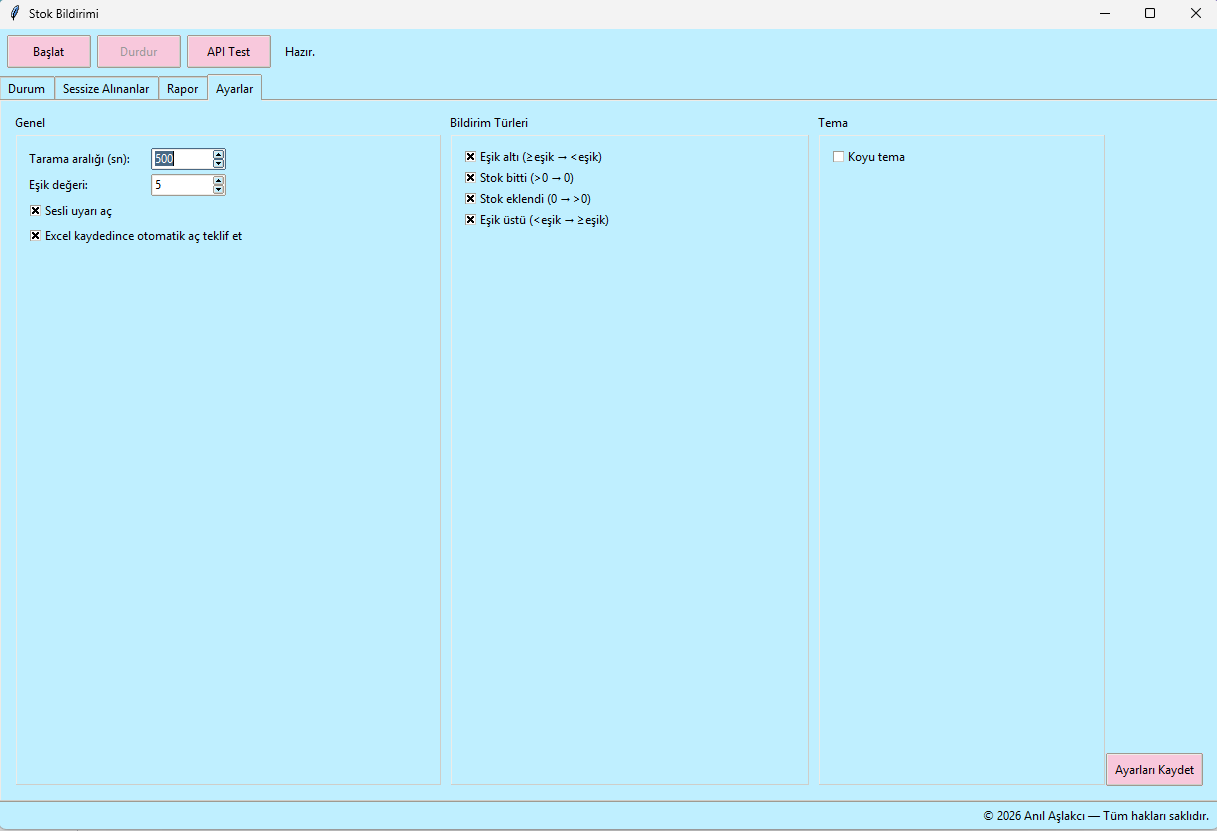Increase Tarama aralığı with the up arrow
Screen dimensions: 1217x831
click(x=219, y=154)
